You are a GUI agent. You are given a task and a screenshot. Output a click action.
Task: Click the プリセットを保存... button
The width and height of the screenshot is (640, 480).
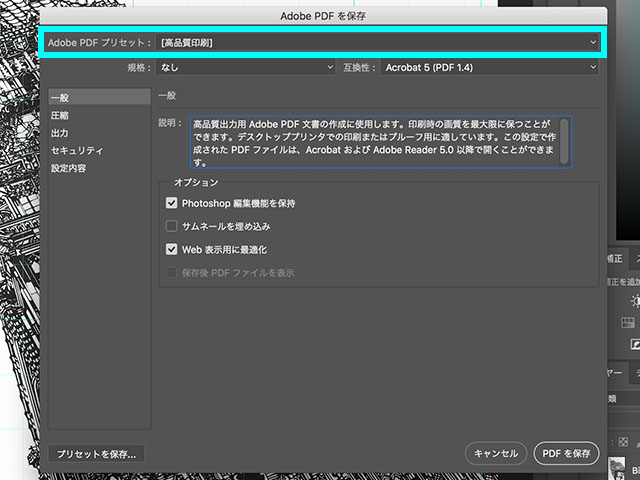point(96,454)
